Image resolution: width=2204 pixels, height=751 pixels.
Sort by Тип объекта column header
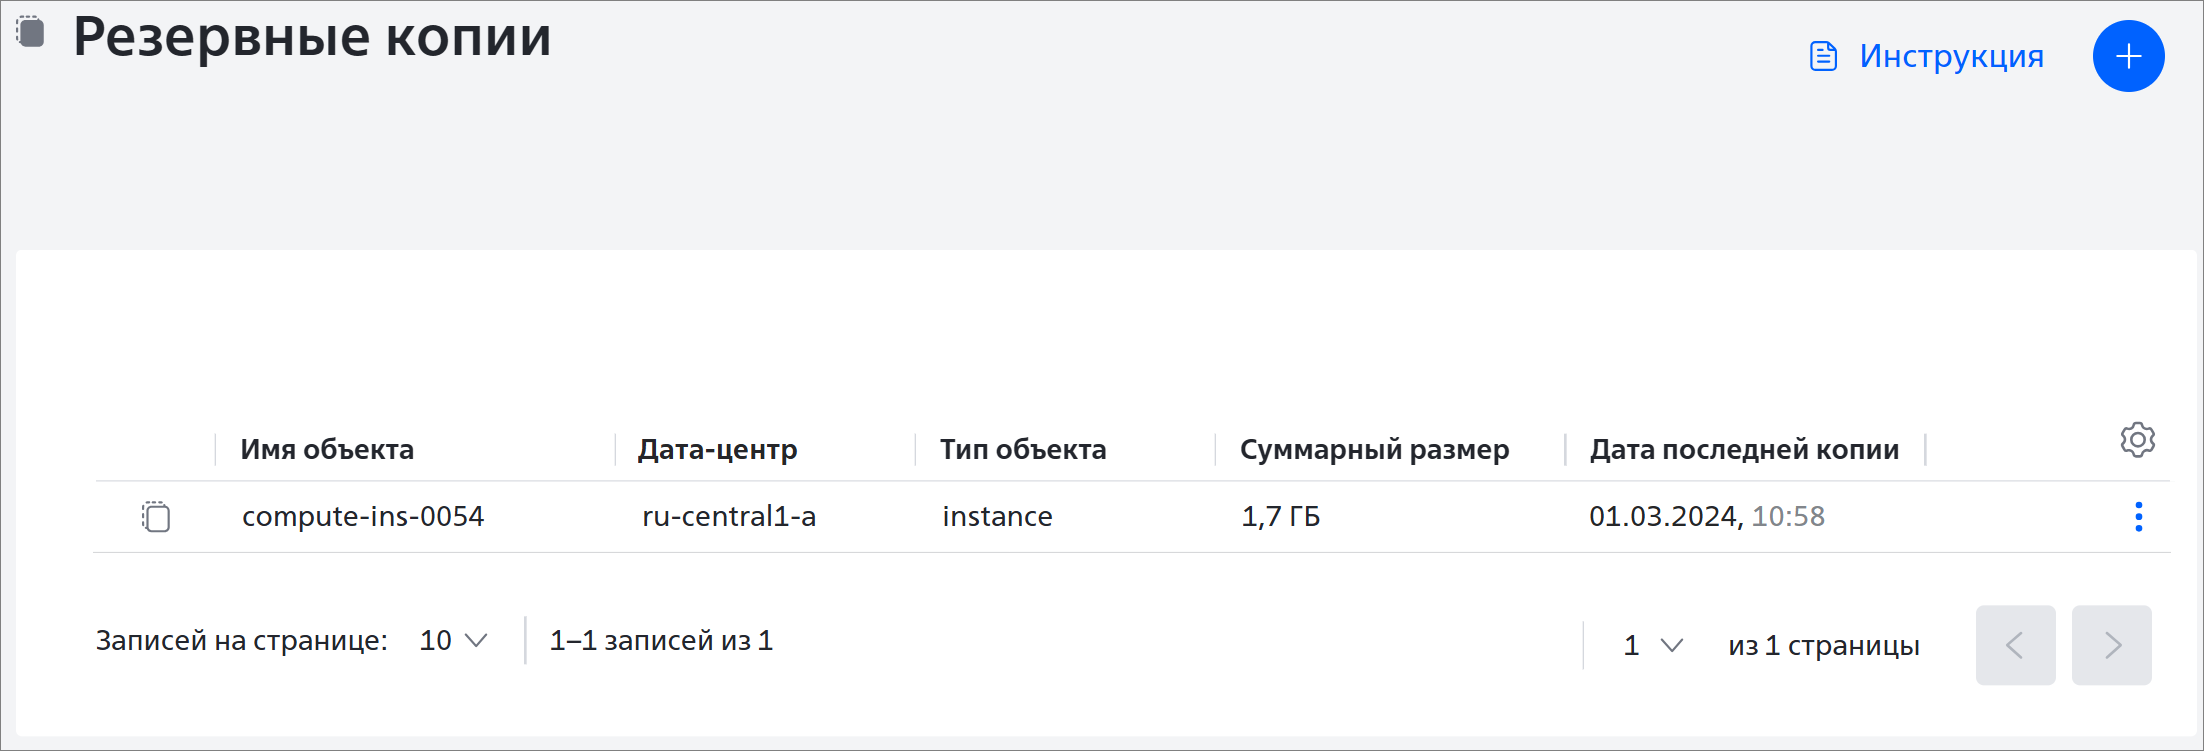[1023, 450]
